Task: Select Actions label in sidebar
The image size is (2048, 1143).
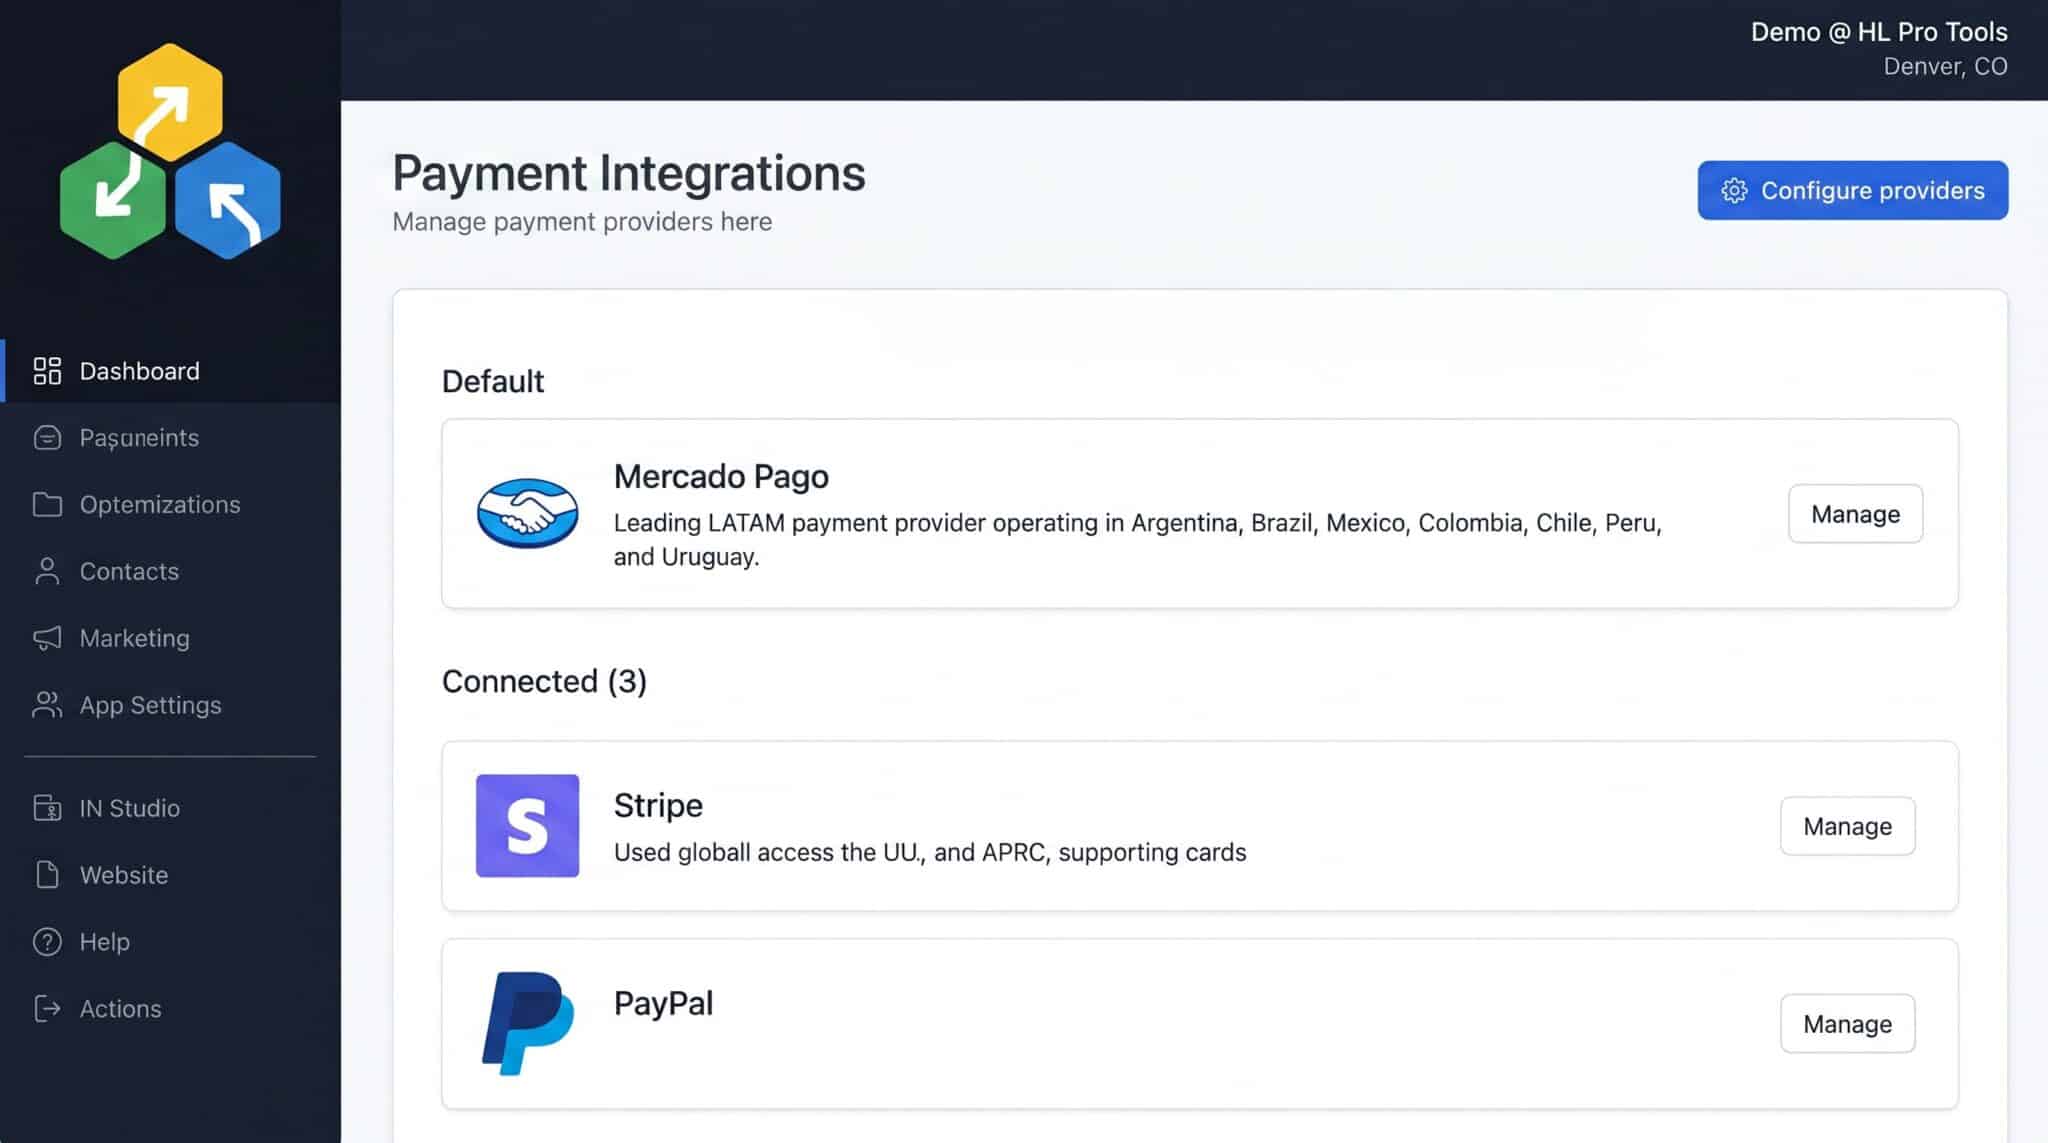Action: [120, 1009]
